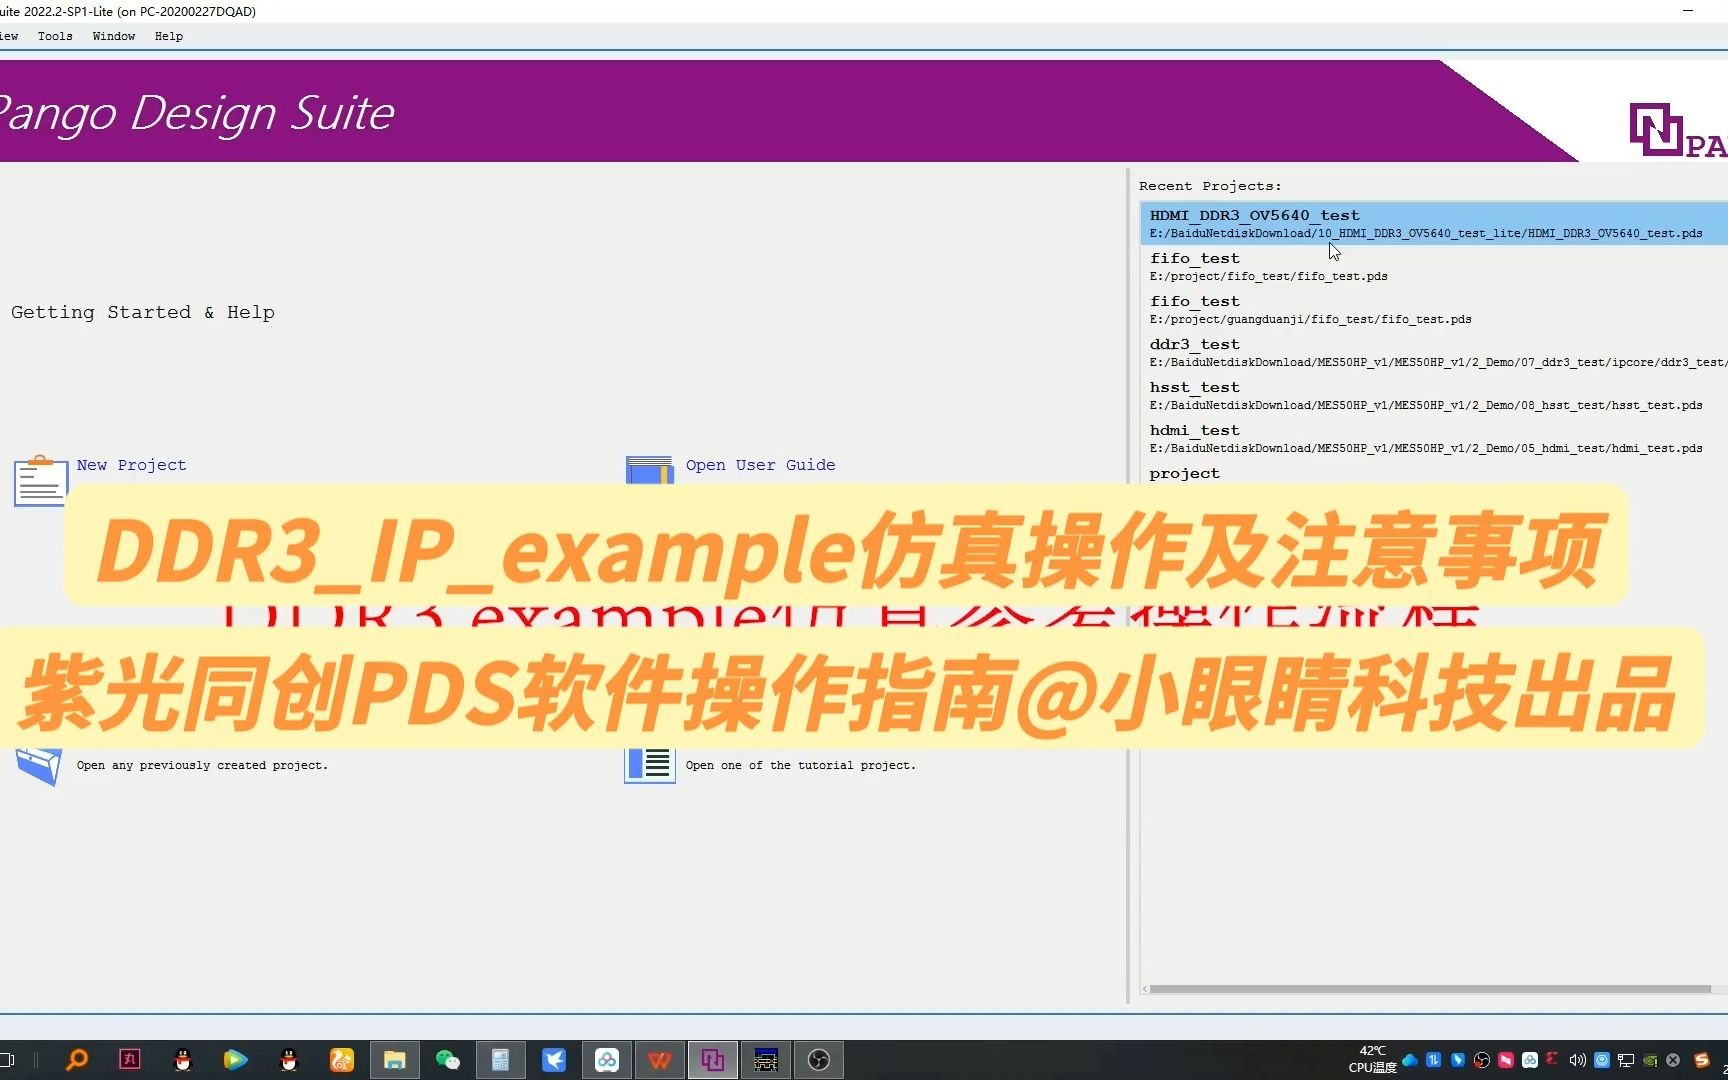This screenshot has height=1080, width=1728.
Task: Open Baidu Netdisk in the taskbar
Action: pyautogui.click(x=607, y=1060)
